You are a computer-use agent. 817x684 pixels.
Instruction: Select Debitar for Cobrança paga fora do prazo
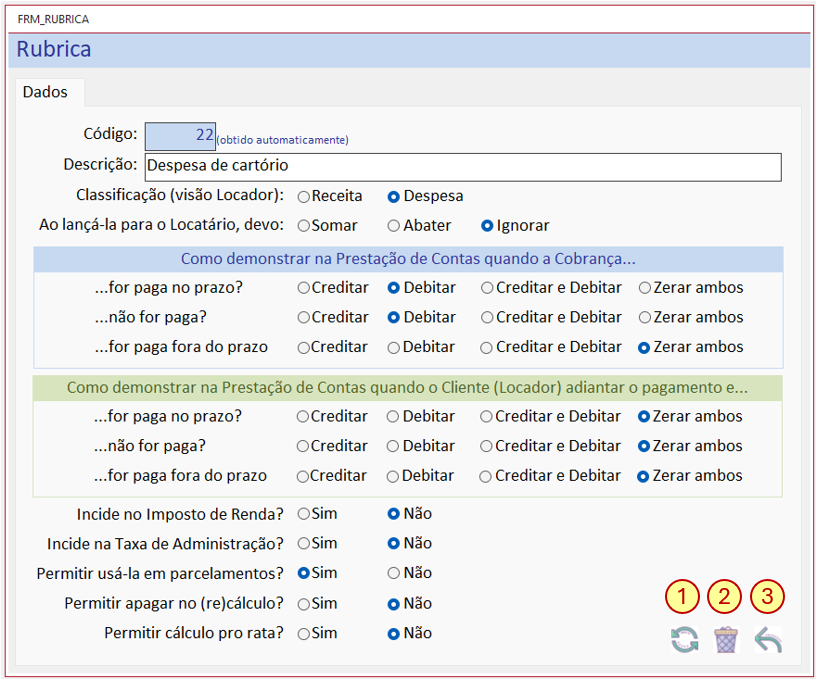[393, 348]
